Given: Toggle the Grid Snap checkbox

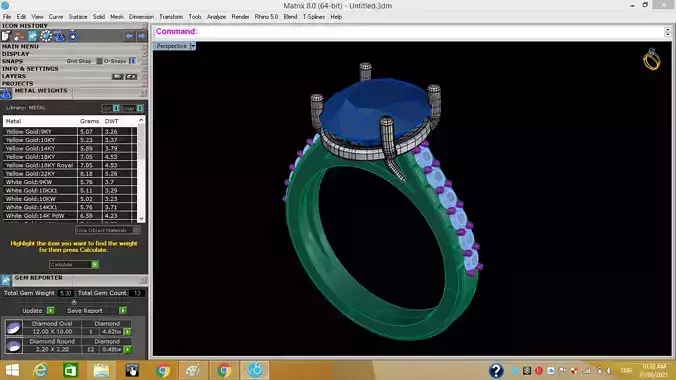Looking at the screenshot, I should coord(99,61).
